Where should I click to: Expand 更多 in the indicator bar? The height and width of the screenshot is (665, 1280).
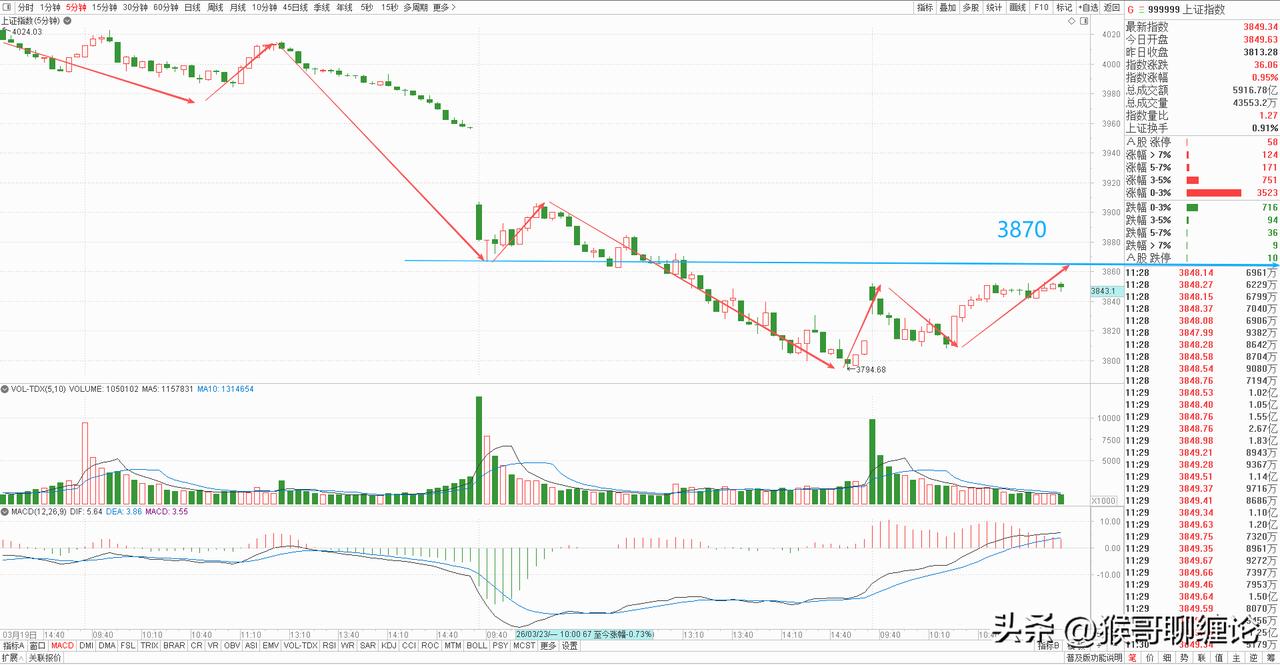coord(548,645)
